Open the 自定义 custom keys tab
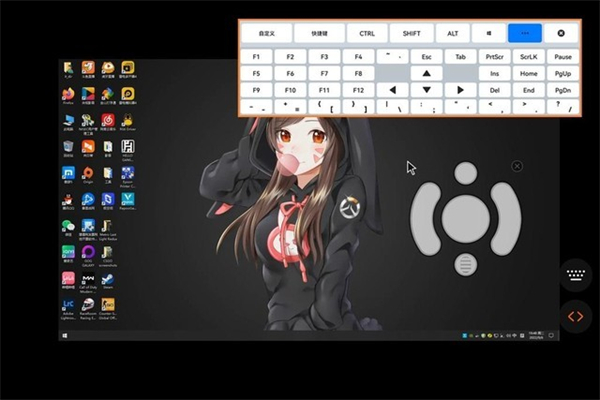 coord(267,33)
